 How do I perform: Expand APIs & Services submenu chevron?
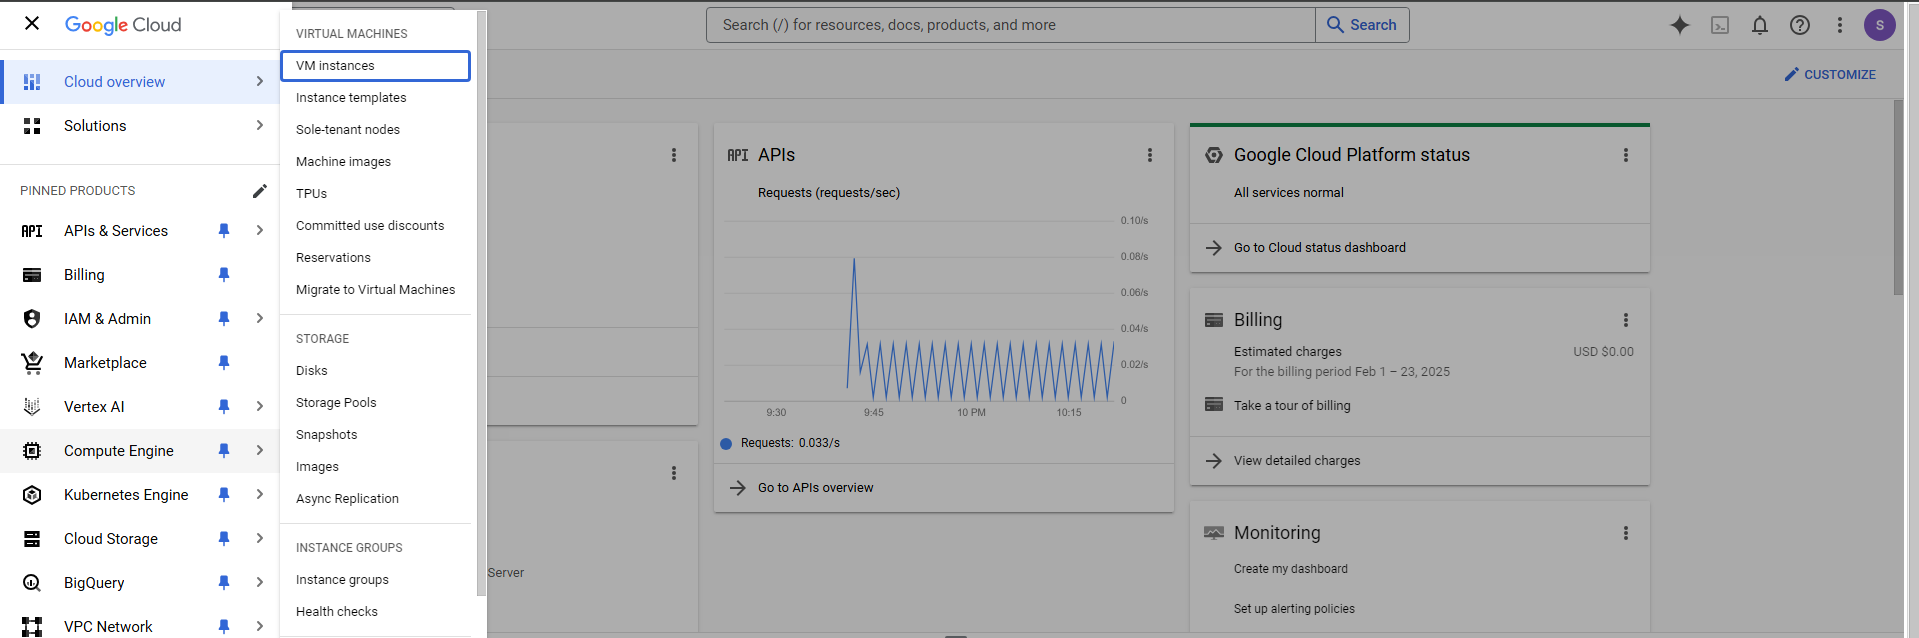(x=260, y=230)
